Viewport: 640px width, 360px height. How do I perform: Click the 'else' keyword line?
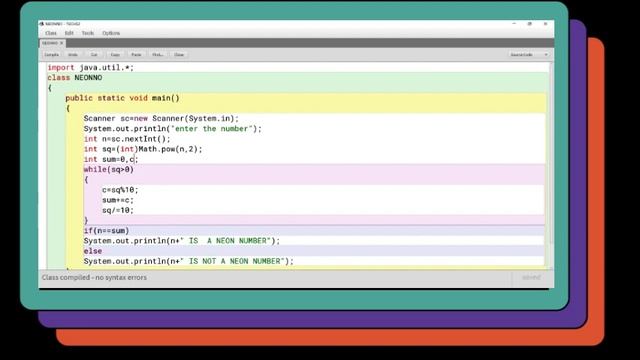[93, 251]
